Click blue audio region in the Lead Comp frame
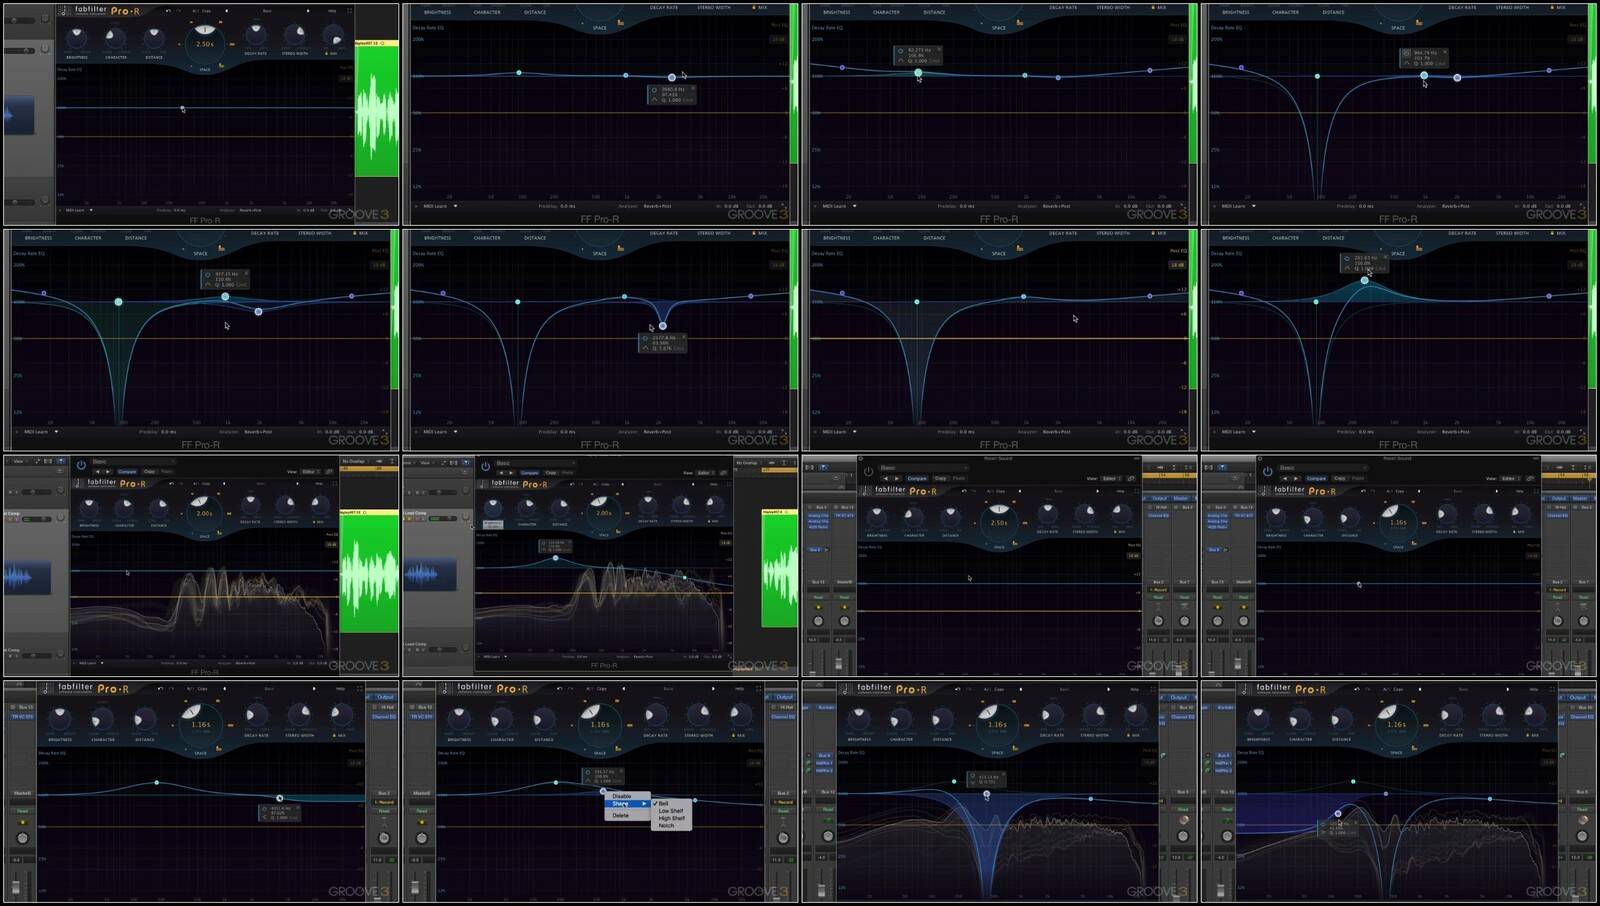This screenshot has width=1600, height=906. click(431, 574)
